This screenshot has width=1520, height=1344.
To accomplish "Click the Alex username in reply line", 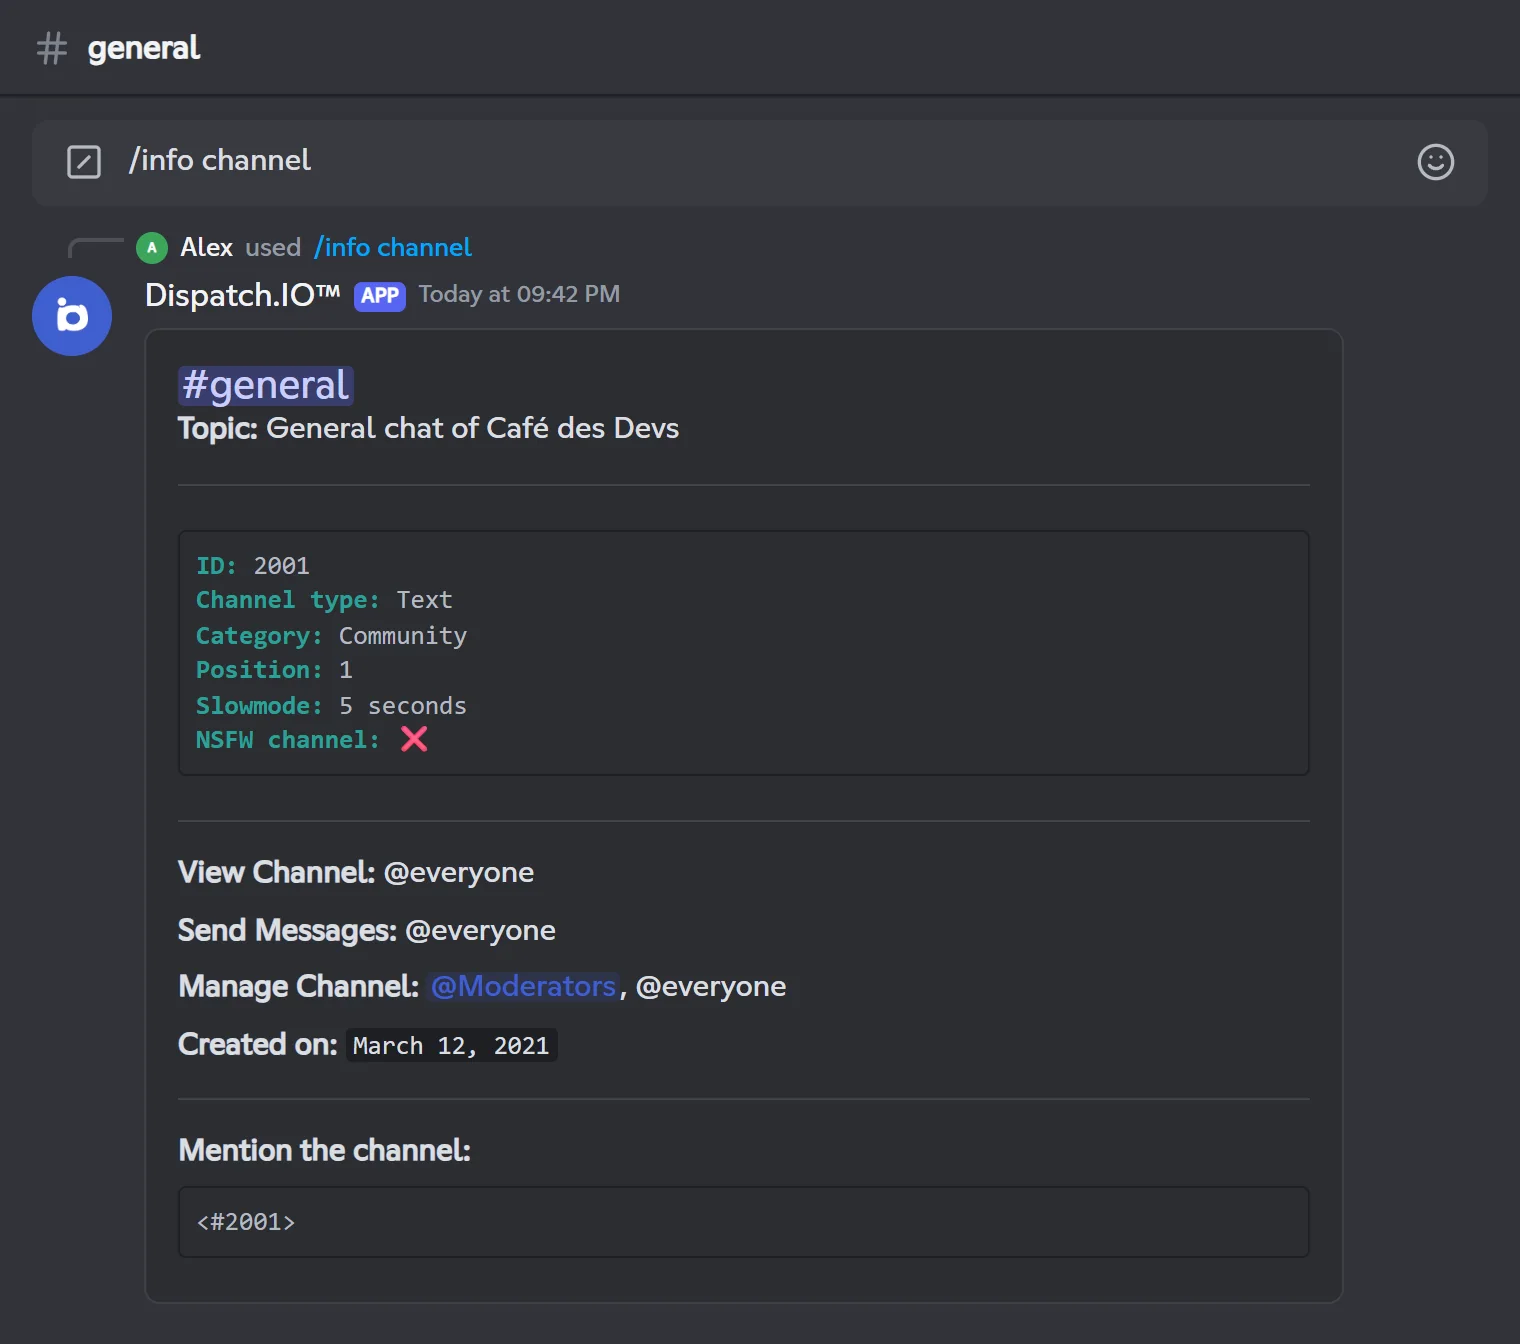I will [206, 247].
